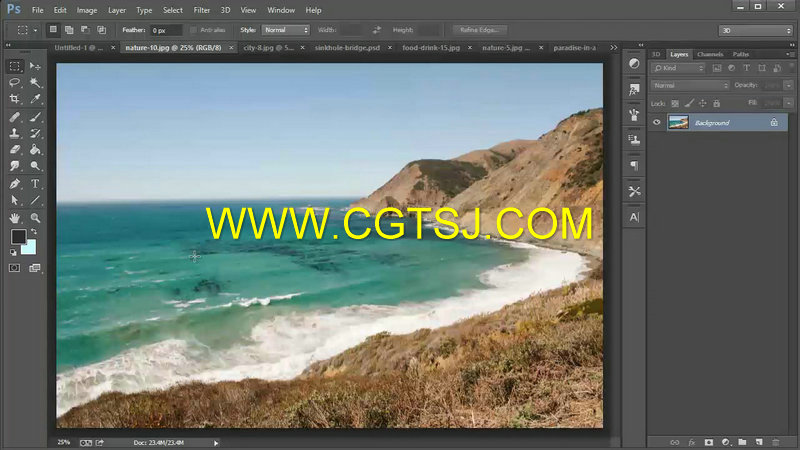This screenshot has height=450, width=800.
Task: Open the tool preset picker arrow
Action: click(35, 30)
